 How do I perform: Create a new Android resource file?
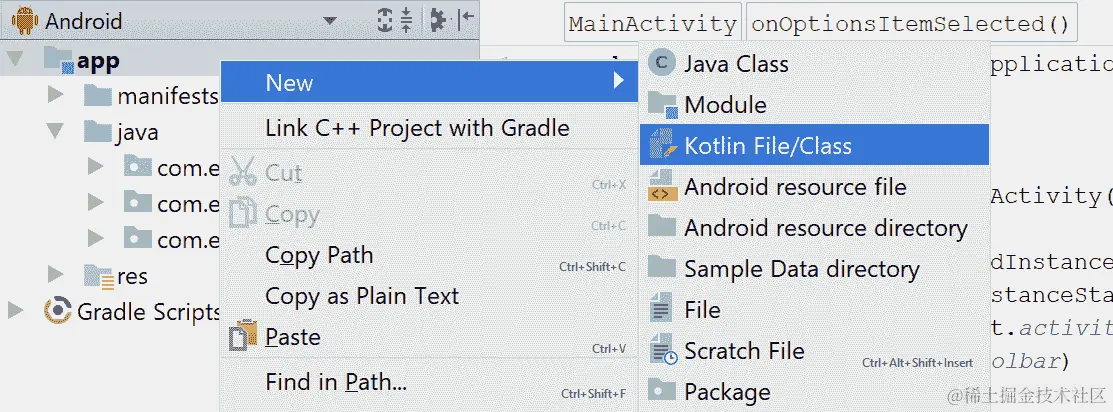[x=814, y=186]
